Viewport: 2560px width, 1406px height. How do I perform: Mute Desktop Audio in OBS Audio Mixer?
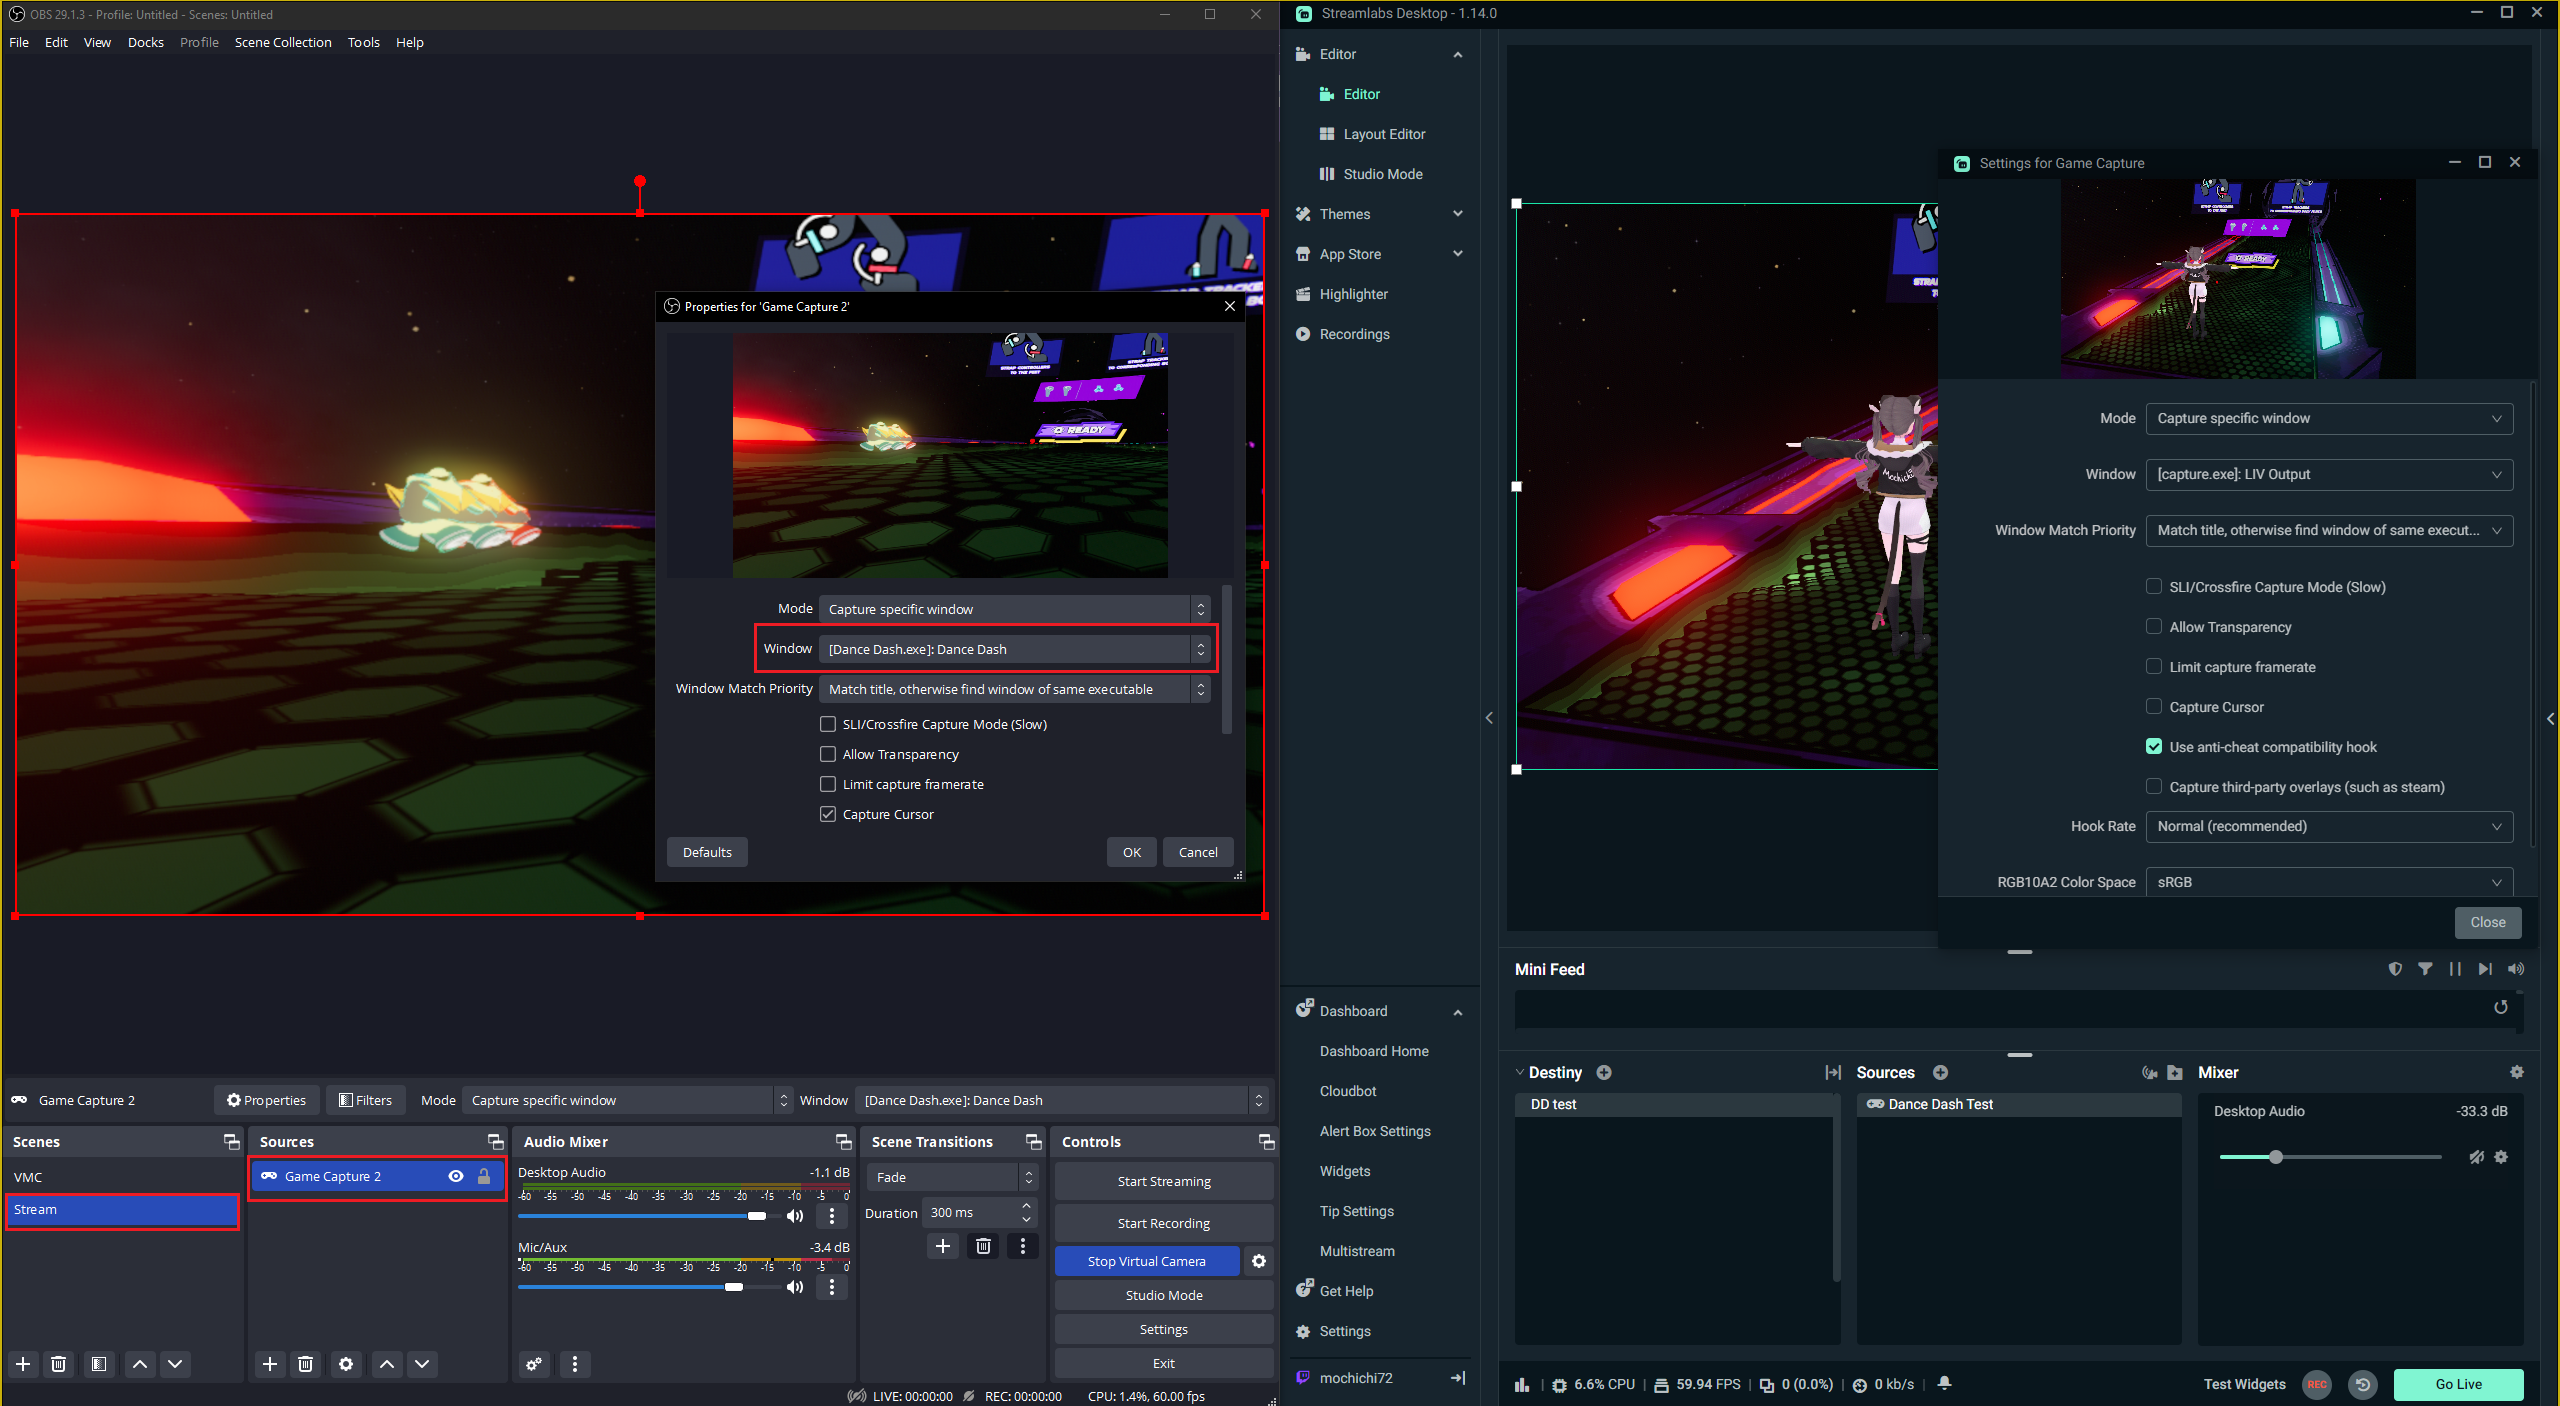795,1216
